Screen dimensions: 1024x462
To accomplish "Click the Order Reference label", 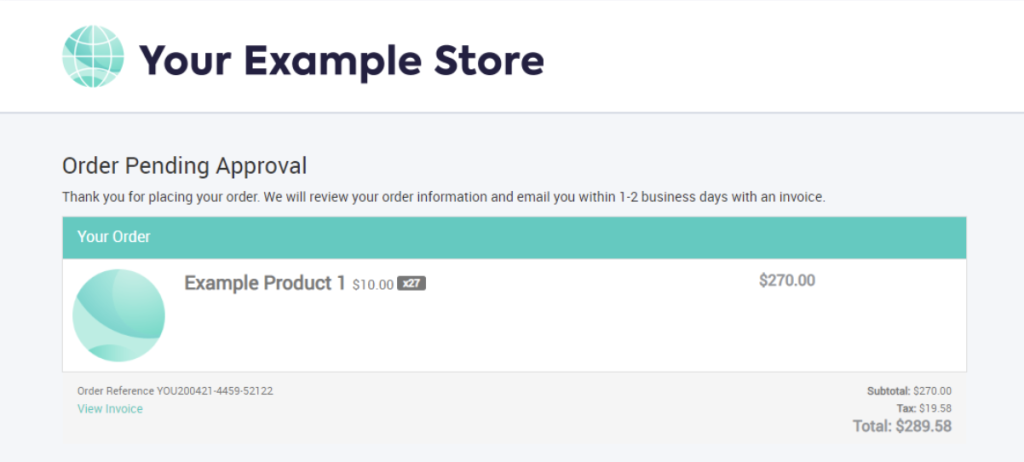I will (116, 391).
